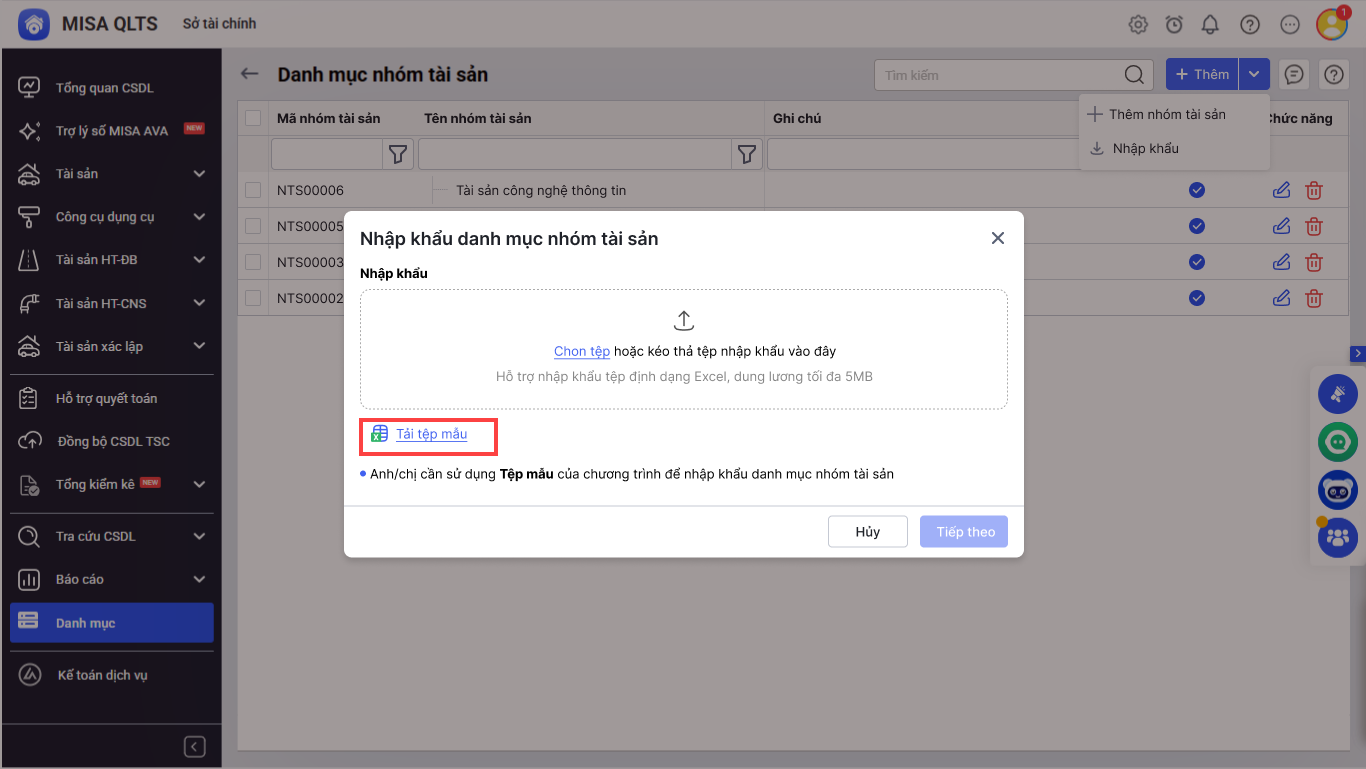Check the box for row NTS00006
The image size is (1366, 769).
tap(253, 190)
